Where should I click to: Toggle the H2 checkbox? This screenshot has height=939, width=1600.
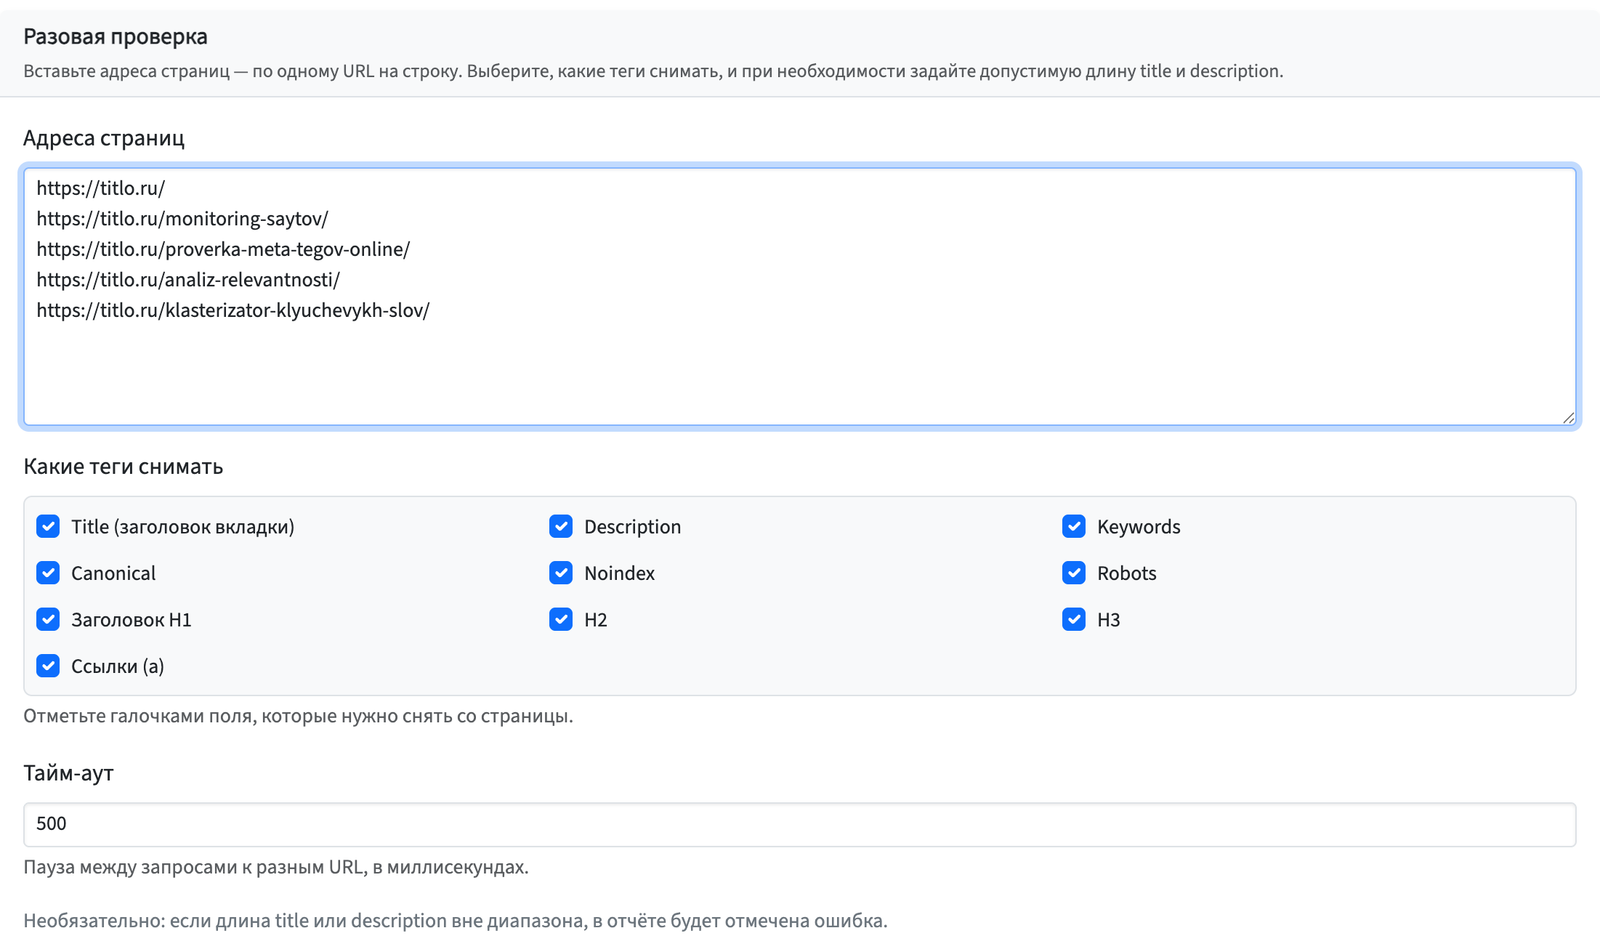coord(561,619)
